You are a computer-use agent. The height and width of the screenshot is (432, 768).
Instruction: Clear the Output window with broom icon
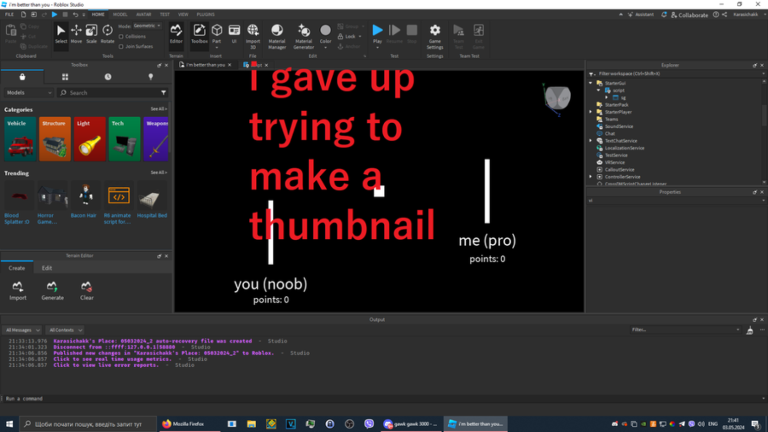pyautogui.click(x=749, y=331)
